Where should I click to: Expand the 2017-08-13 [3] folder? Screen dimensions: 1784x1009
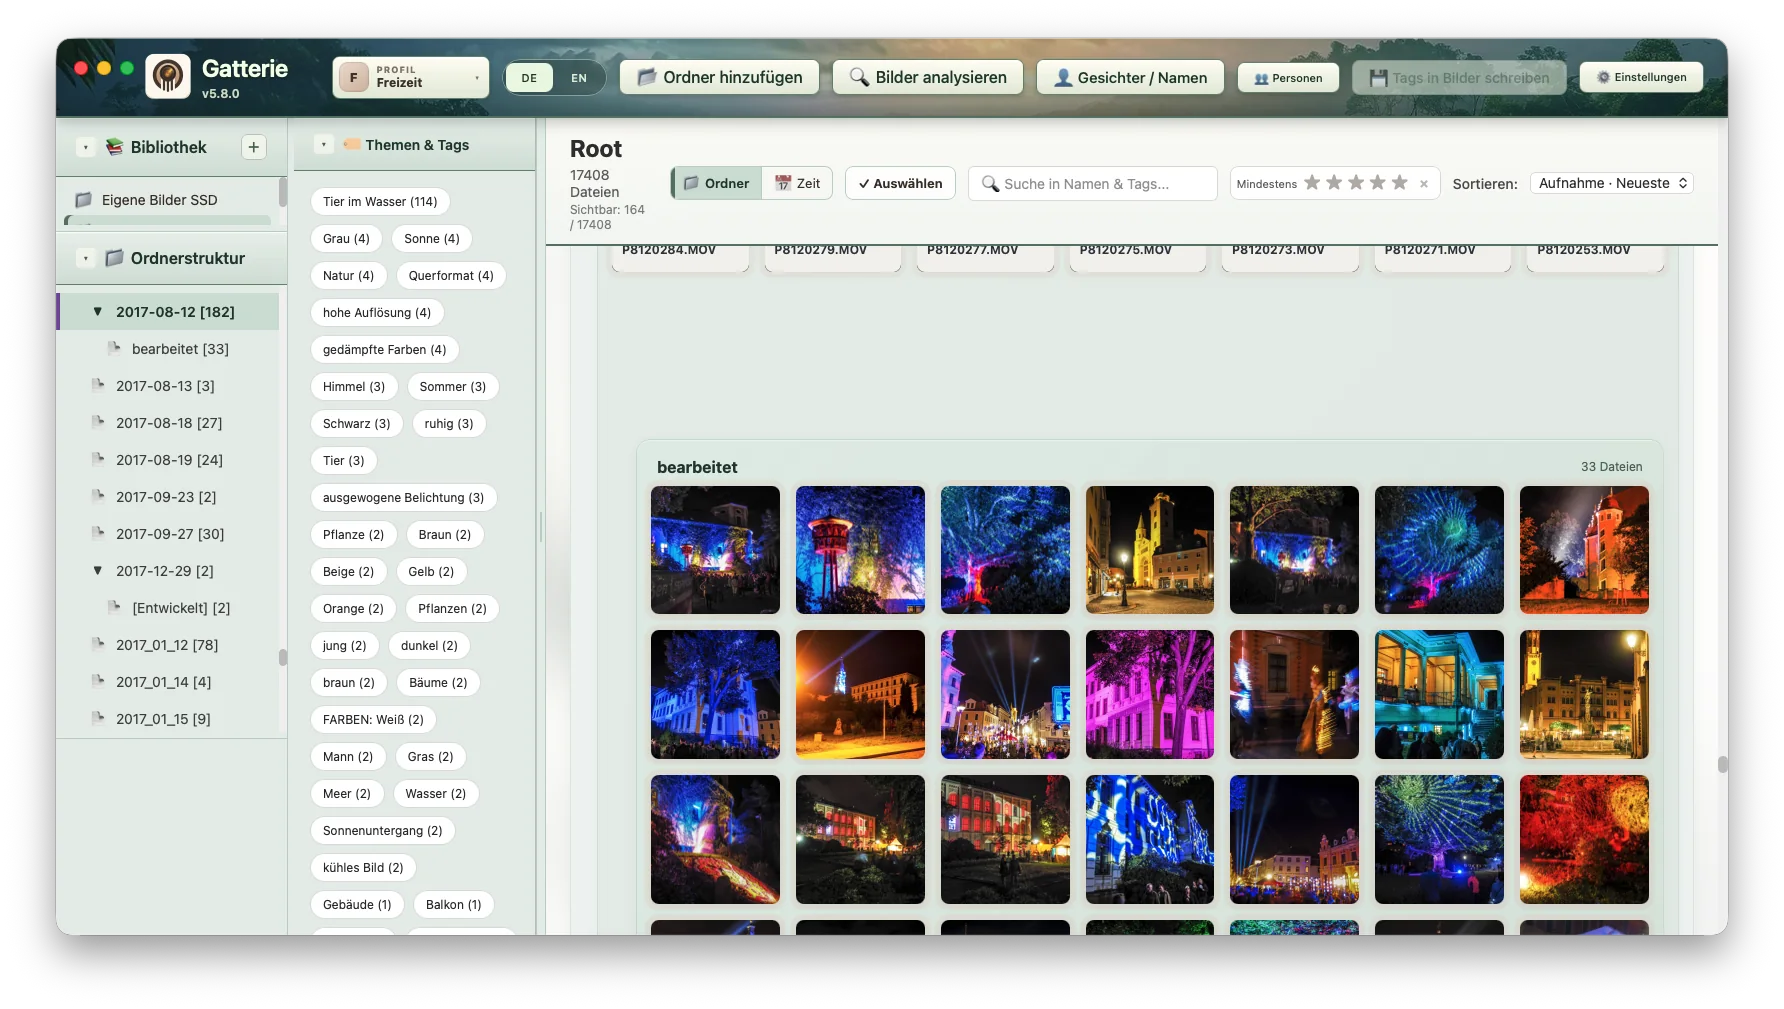tap(98, 385)
